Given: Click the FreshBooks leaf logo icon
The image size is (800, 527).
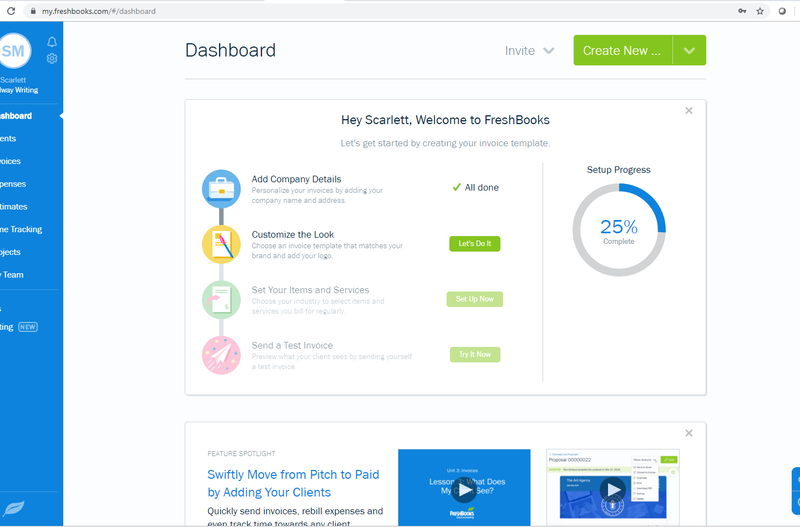Looking at the screenshot, I should pyautogui.click(x=14, y=508).
